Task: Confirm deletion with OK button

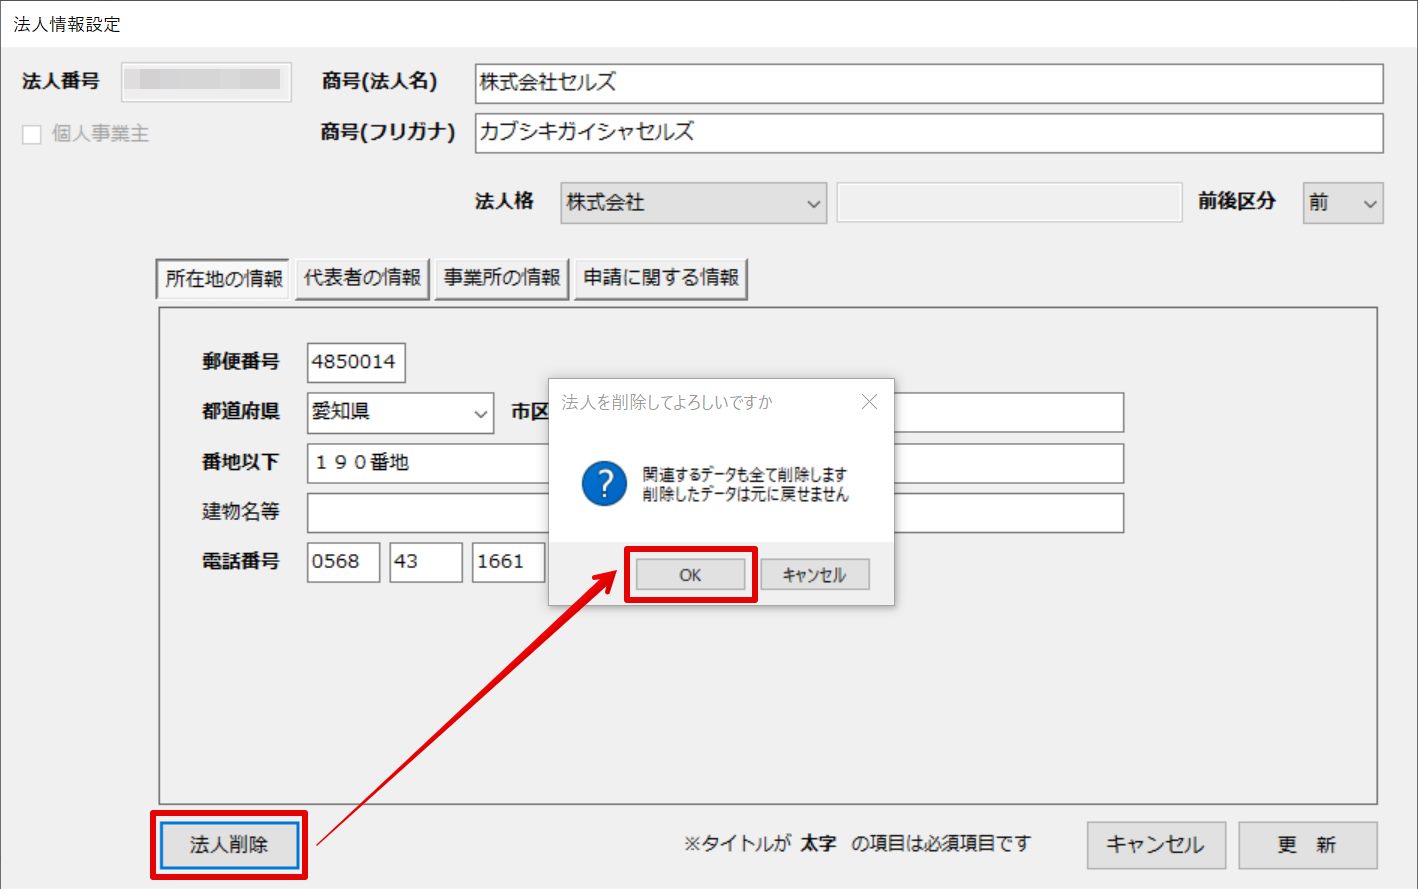Action: coord(690,575)
